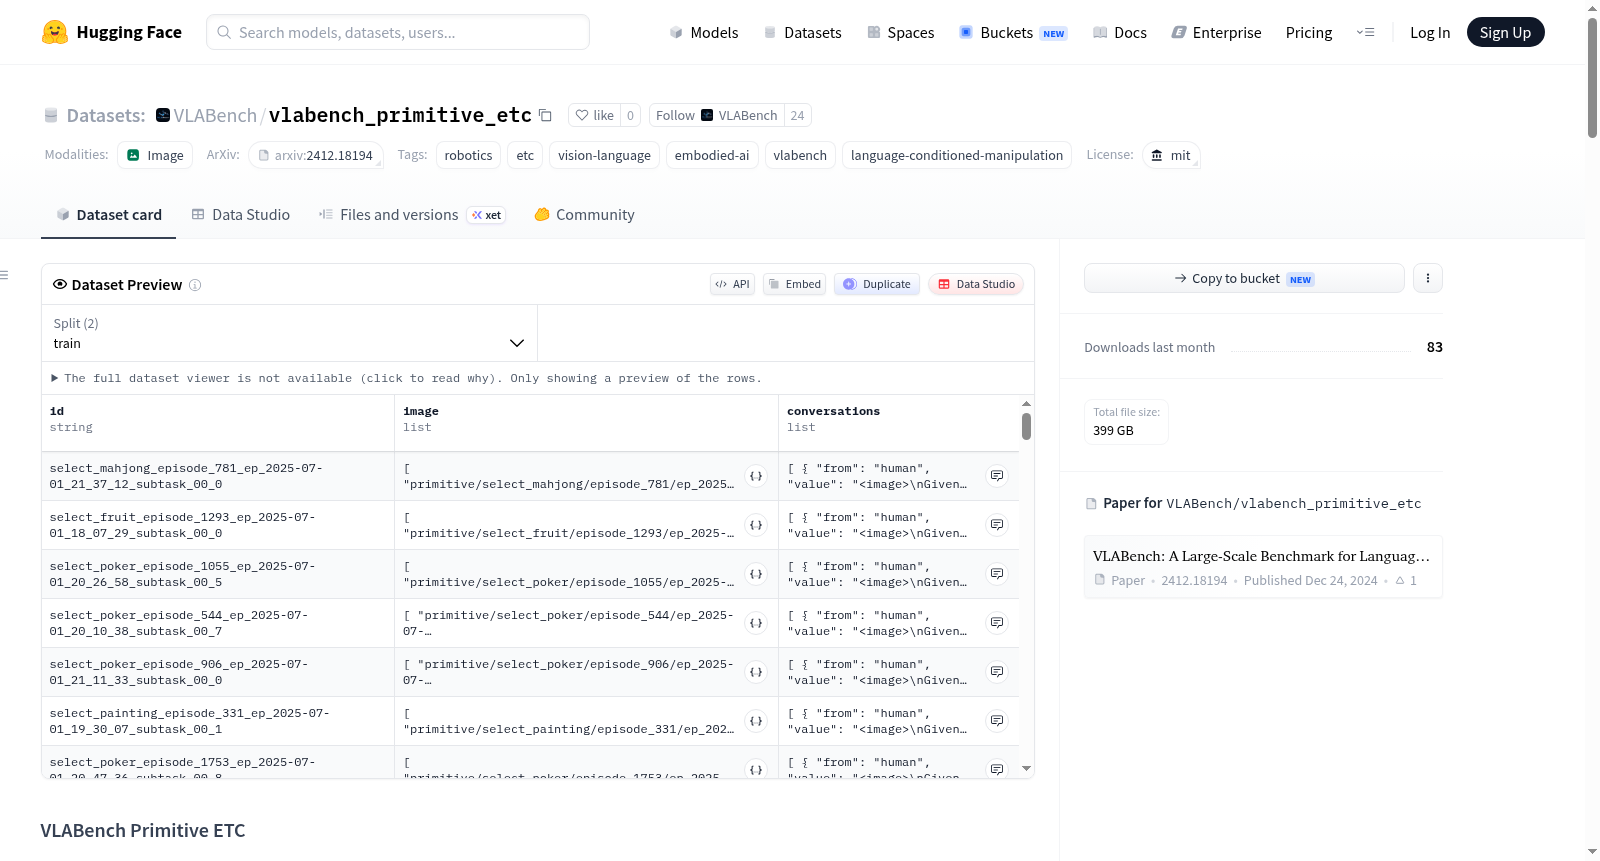Viewport: 1600px width, 861px height.
Task: Select the robotics tag
Action: (x=468, y=155)
